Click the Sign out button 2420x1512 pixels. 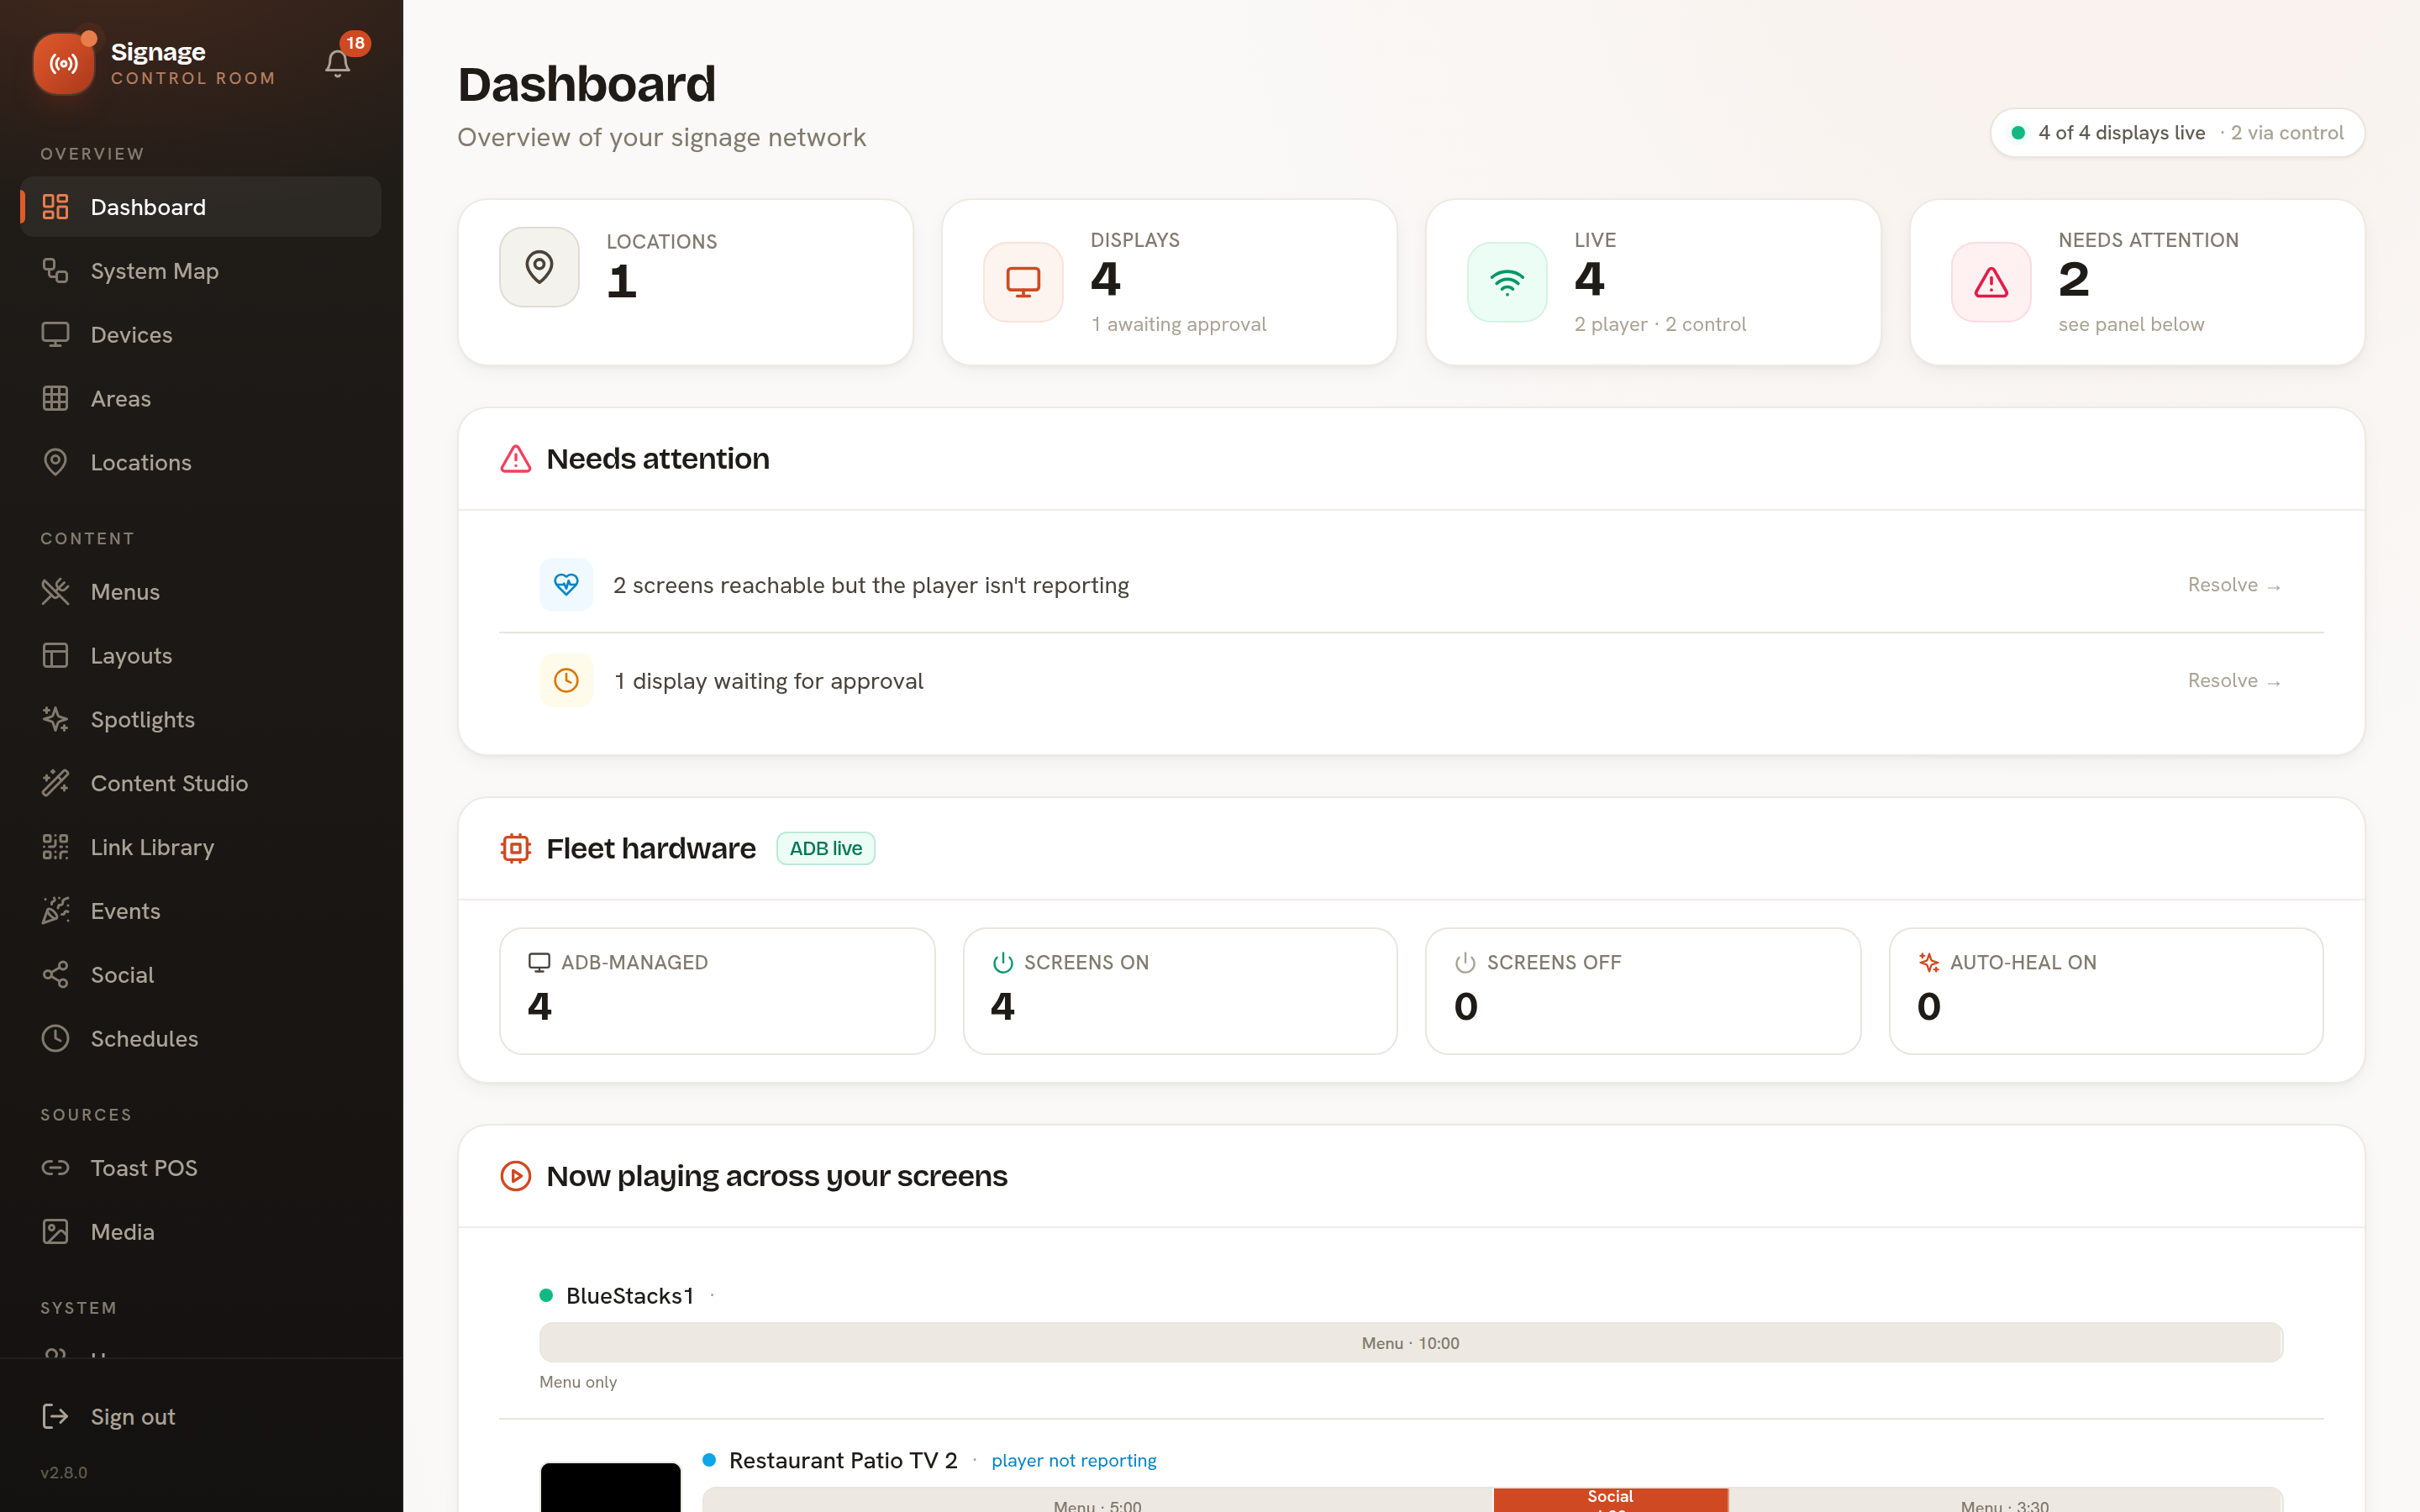(201, 1416)
